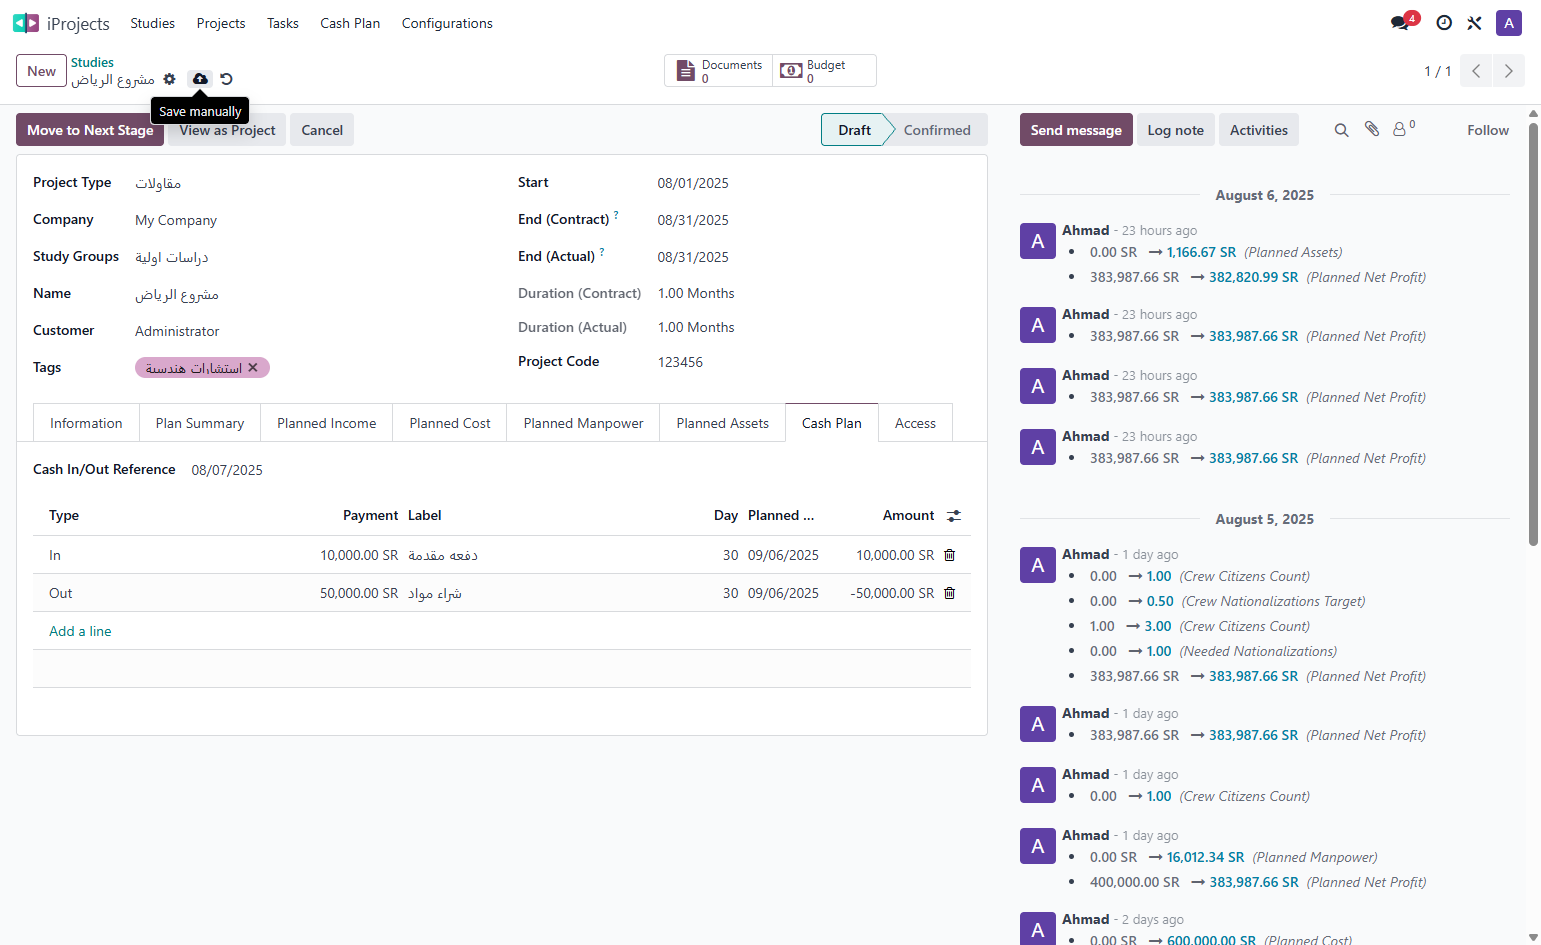This screenshot has width=1541, height=945.
Task: Discard changes with the undo icon
Action: tap(226, 79)
